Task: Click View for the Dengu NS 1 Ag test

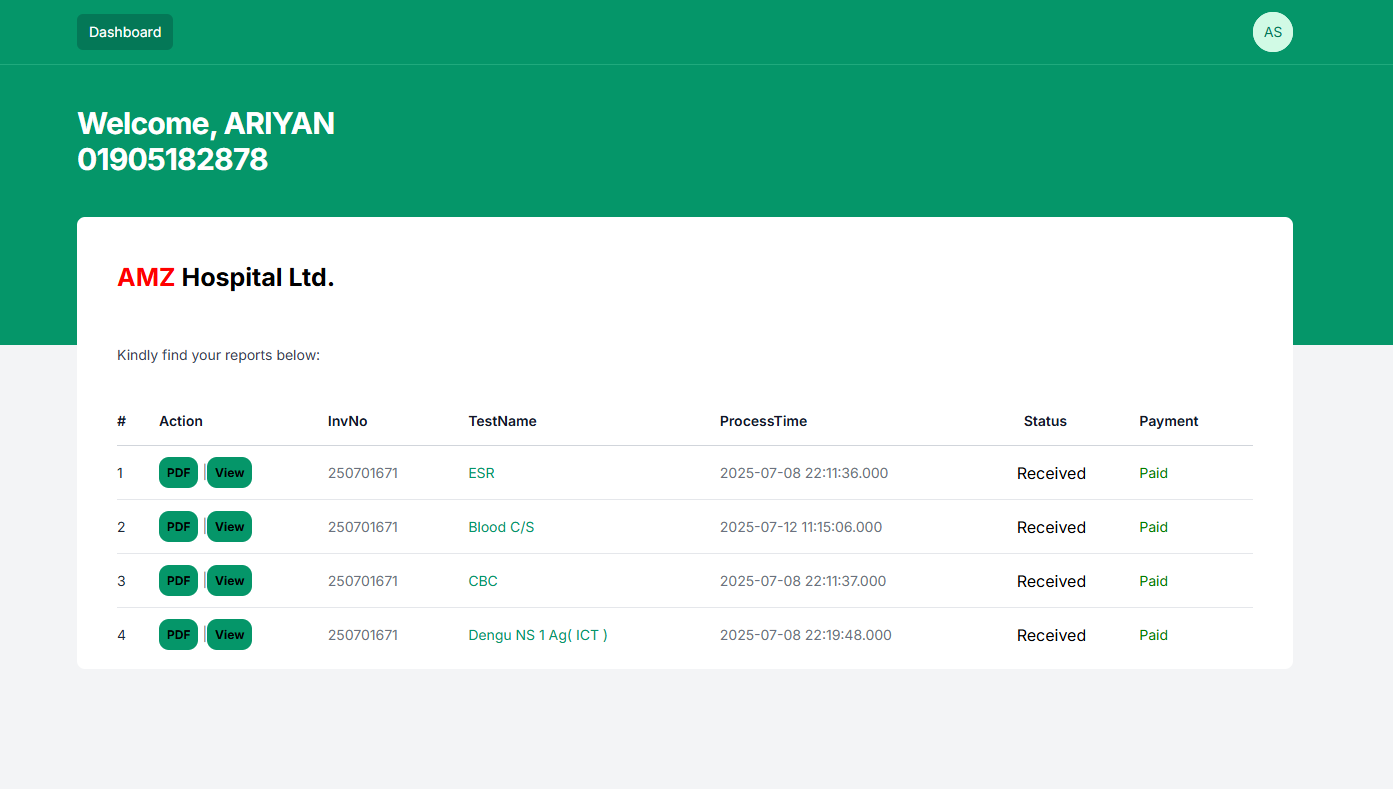Action: coord(229,634)
